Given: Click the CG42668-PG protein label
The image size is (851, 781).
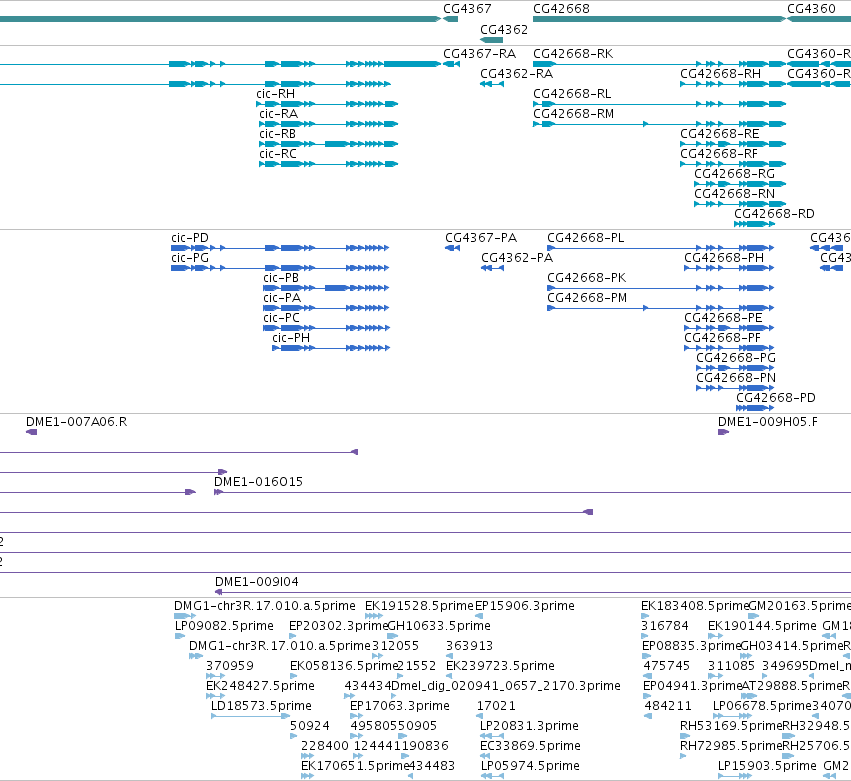Looking at the screenshot, I should pos(736,358).
